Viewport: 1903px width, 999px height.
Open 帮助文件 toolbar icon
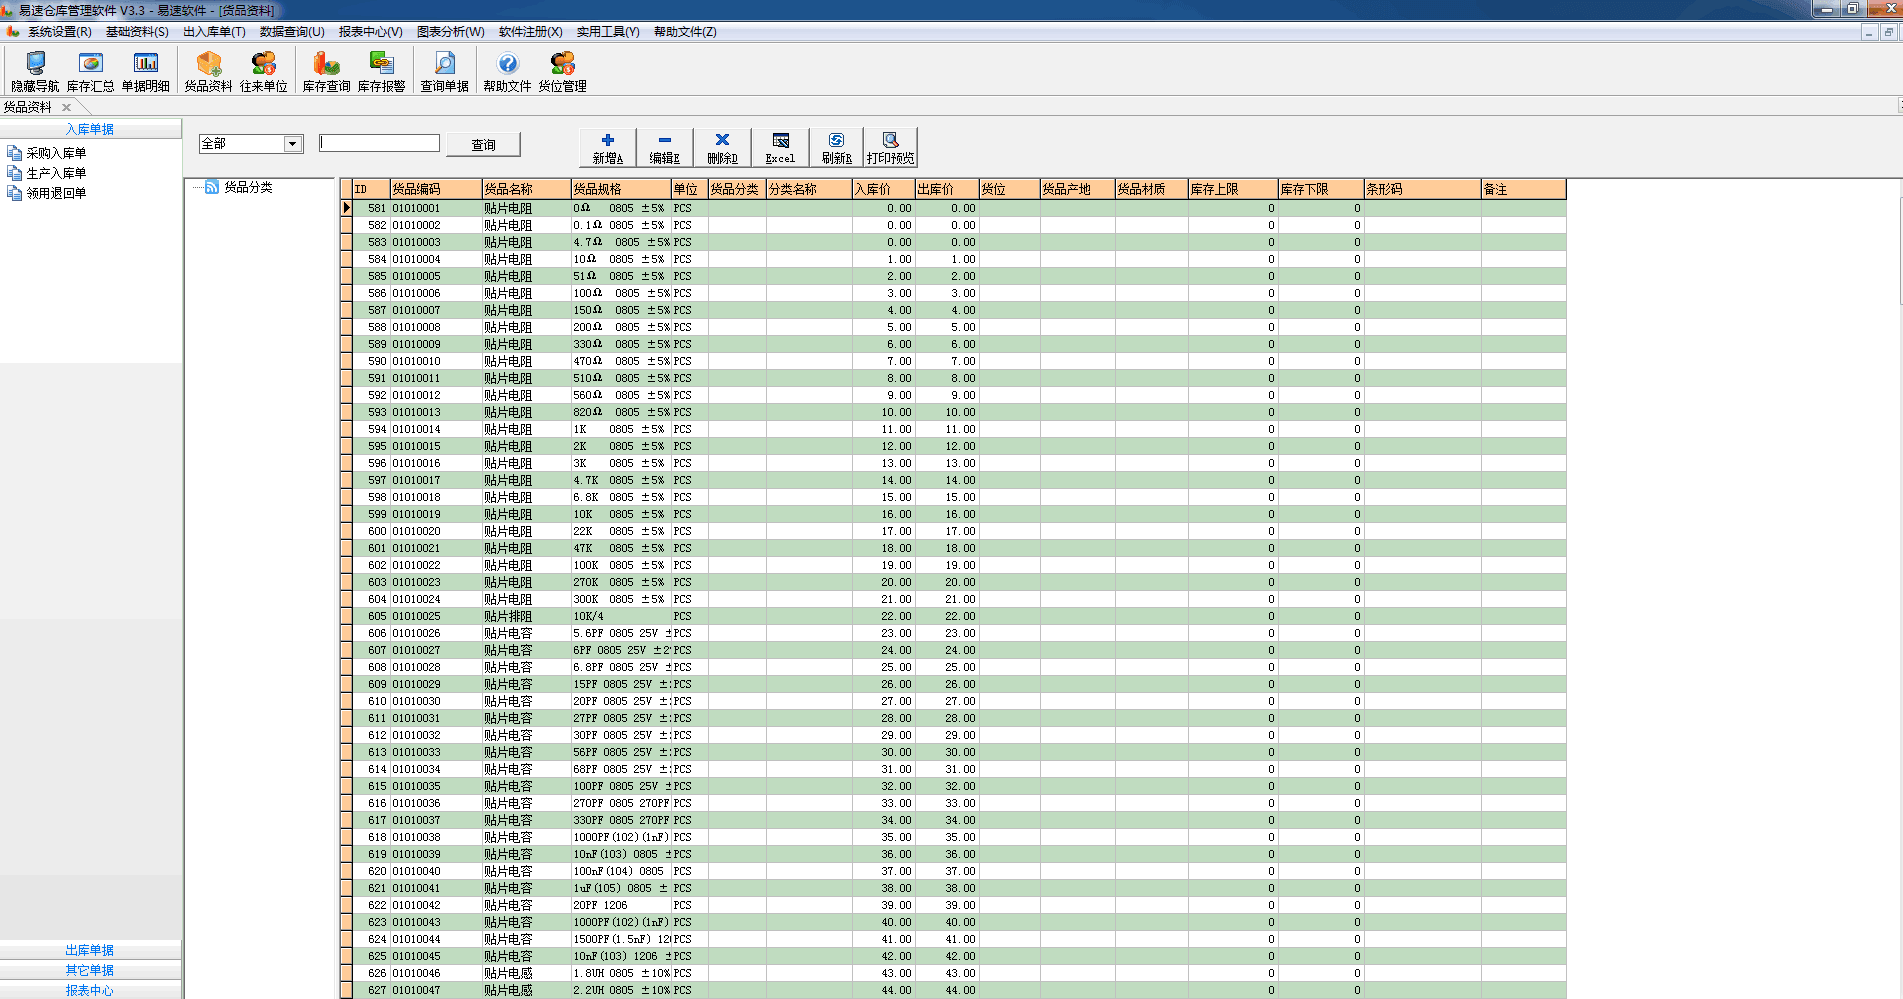tap(507, 72)
